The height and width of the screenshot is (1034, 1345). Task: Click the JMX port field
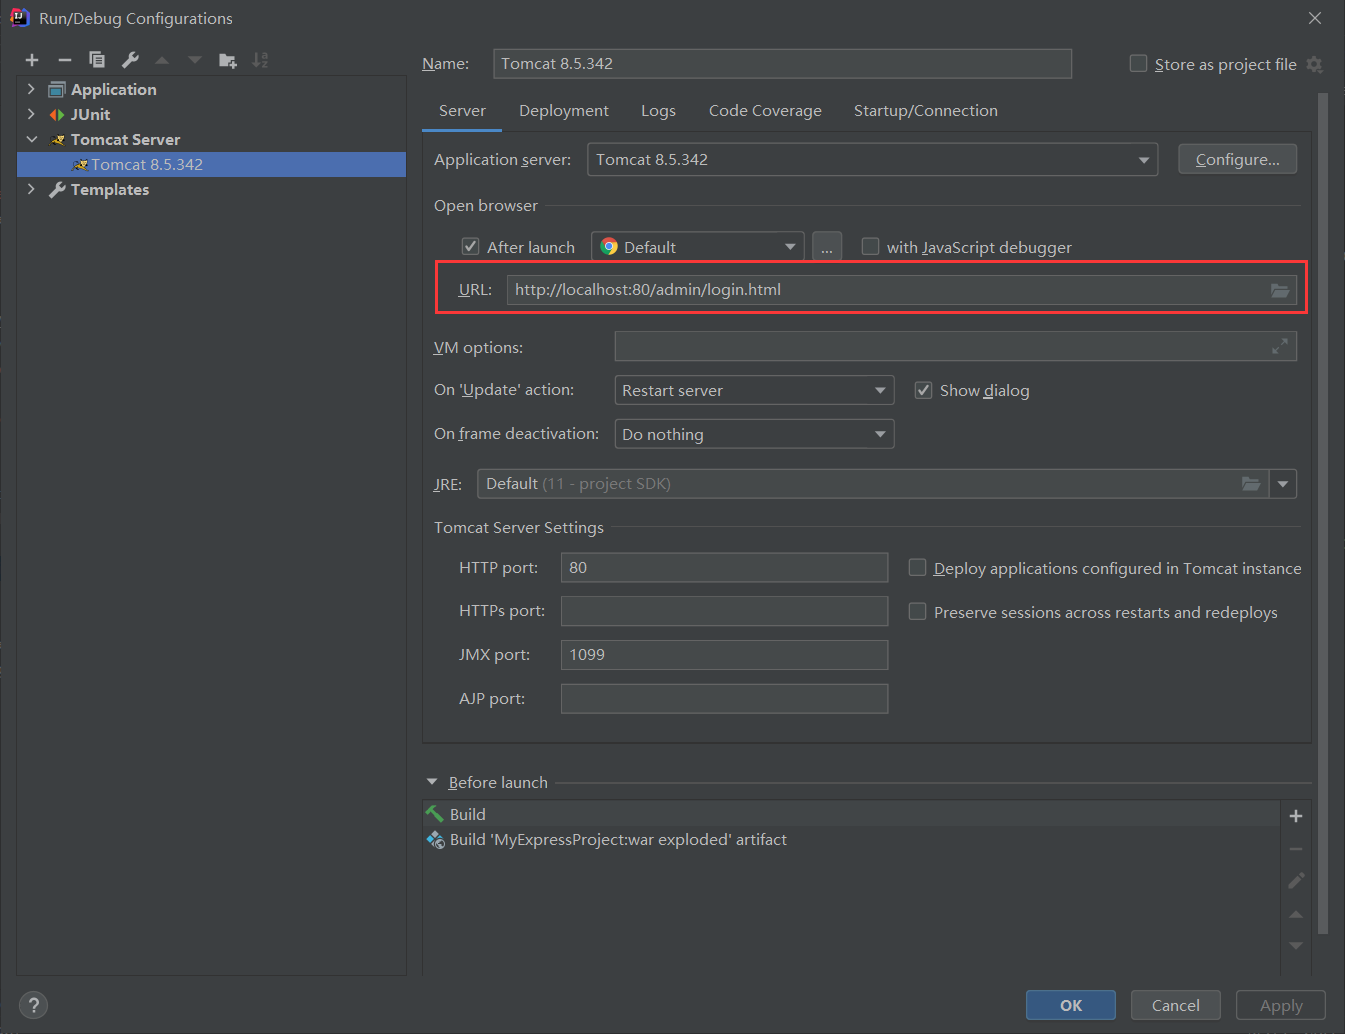[x=724, y=655]
